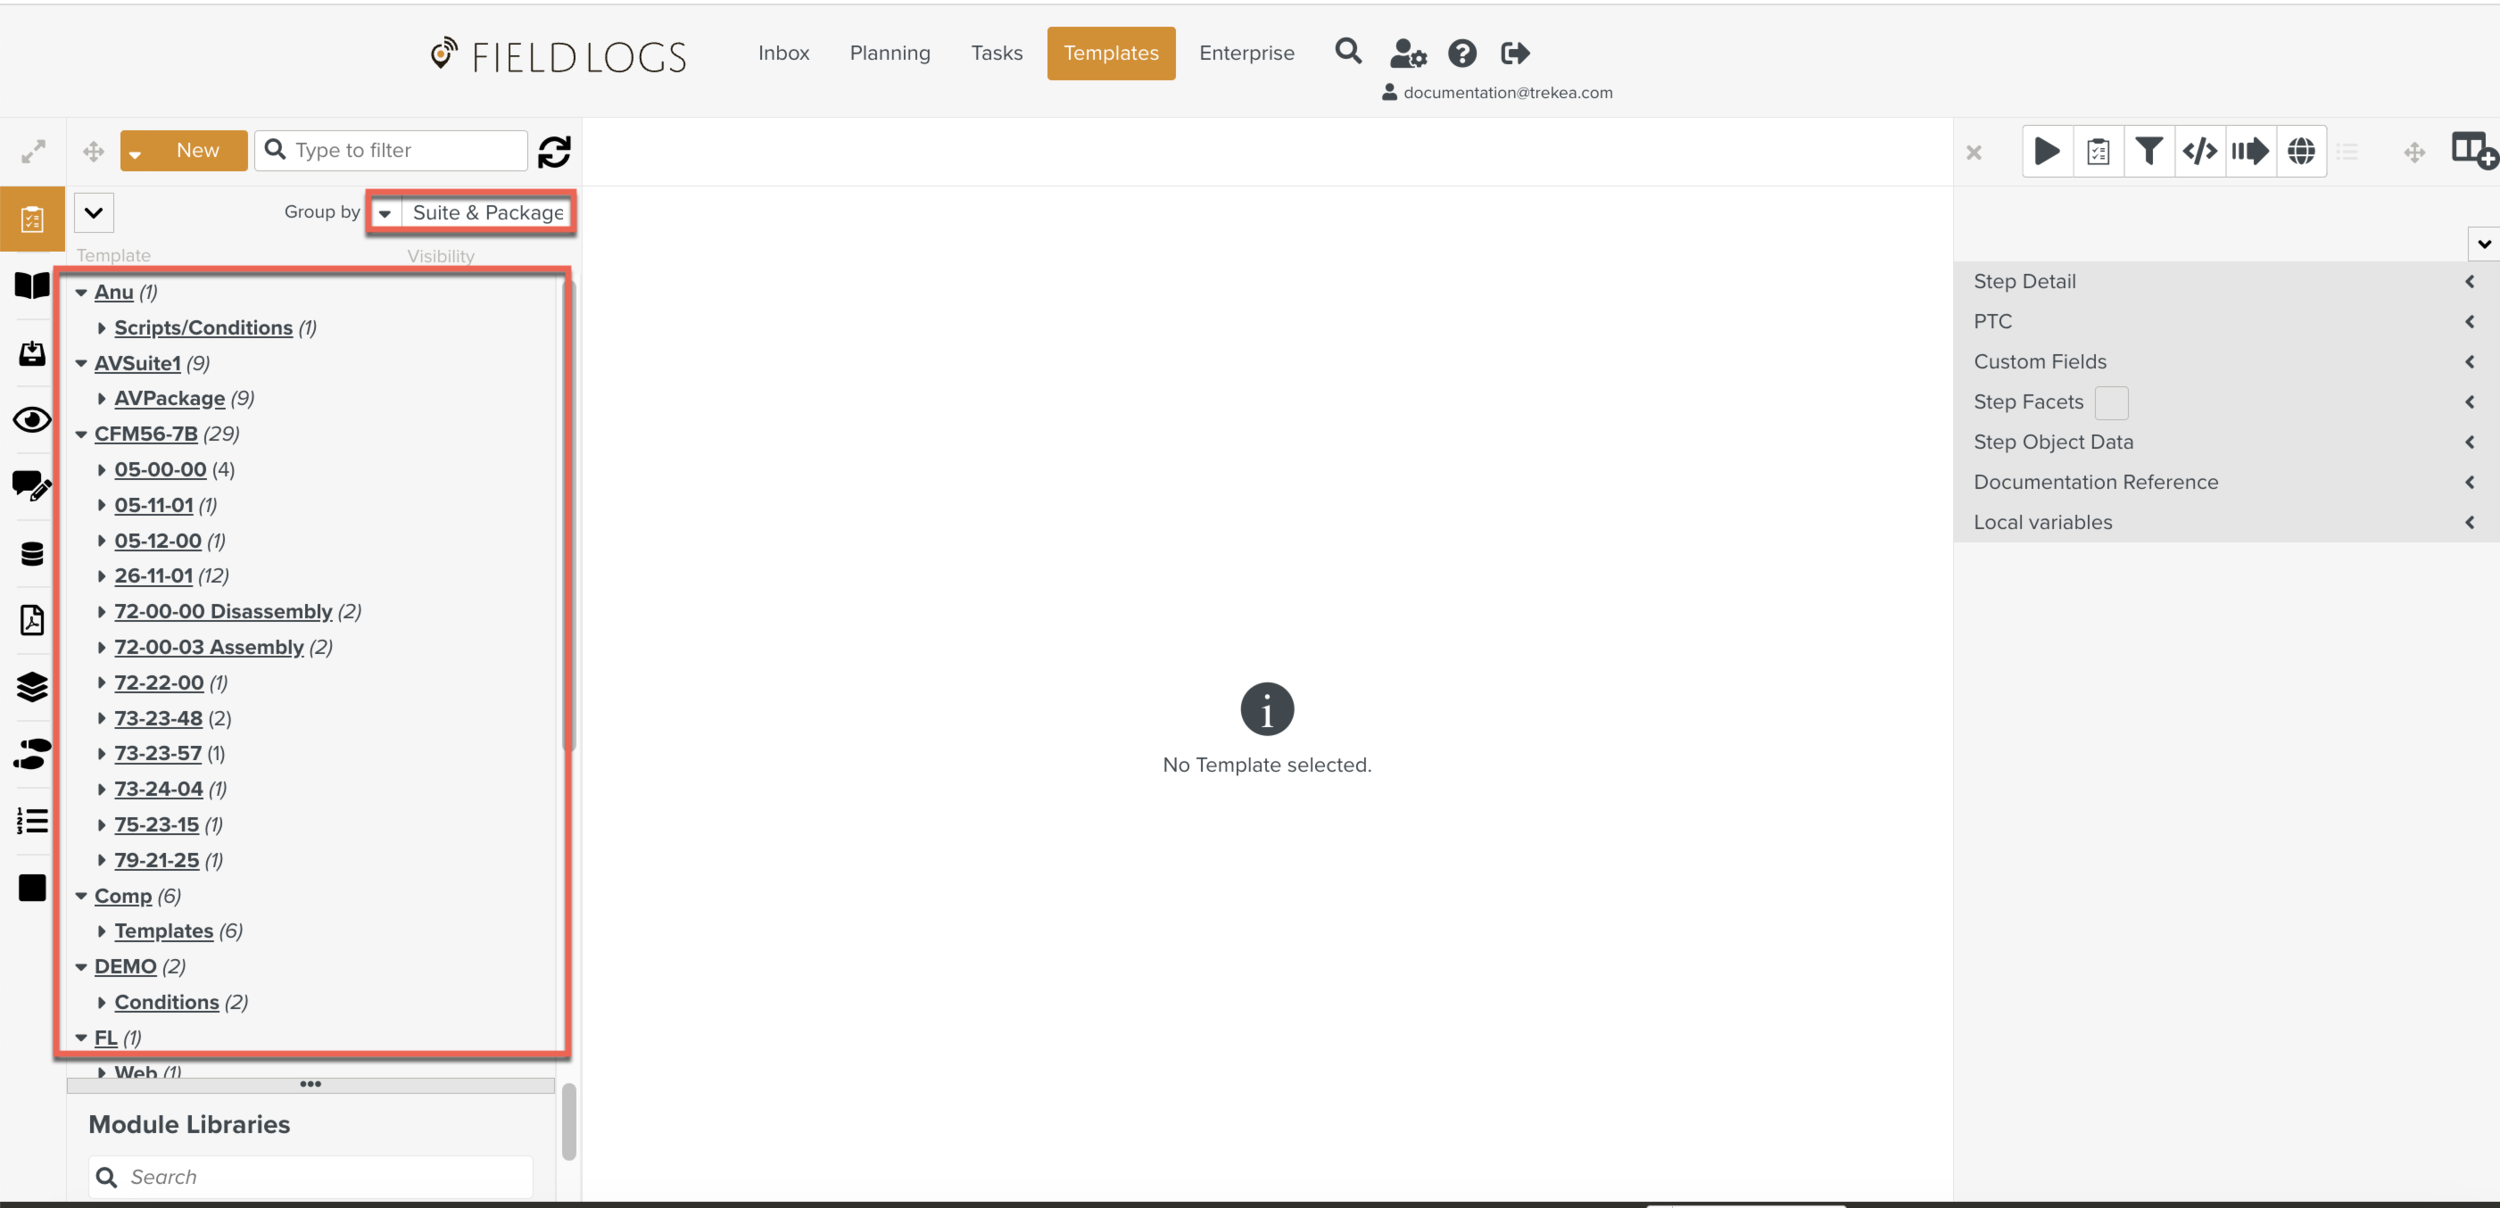
Task: Click the funnel filter icon
Action: point(2148,151)
